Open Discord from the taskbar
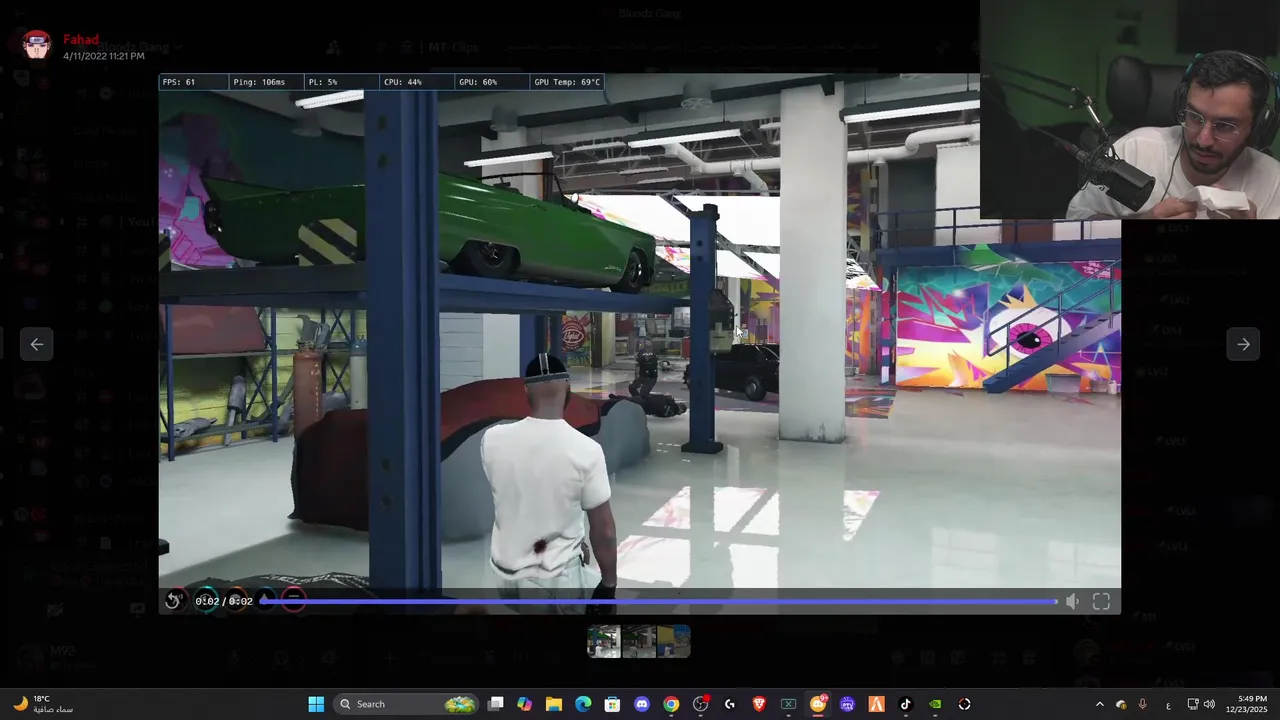 (x=642, y=704)
